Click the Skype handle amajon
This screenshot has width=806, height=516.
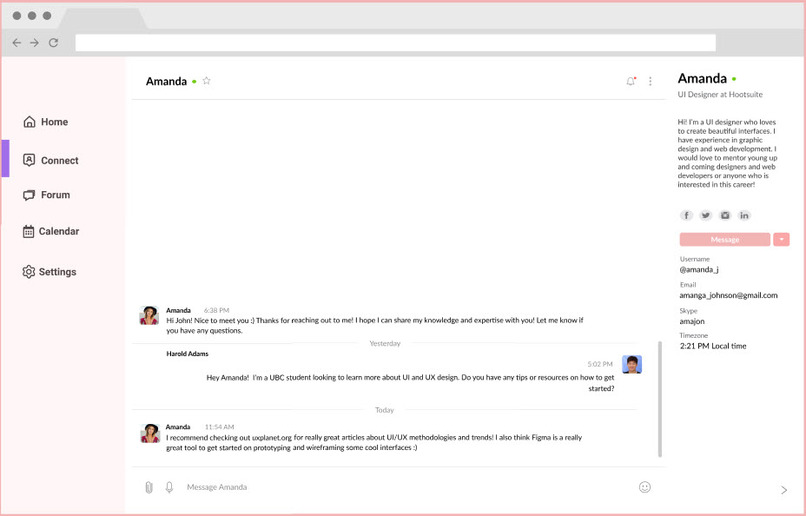click(692, 321)
